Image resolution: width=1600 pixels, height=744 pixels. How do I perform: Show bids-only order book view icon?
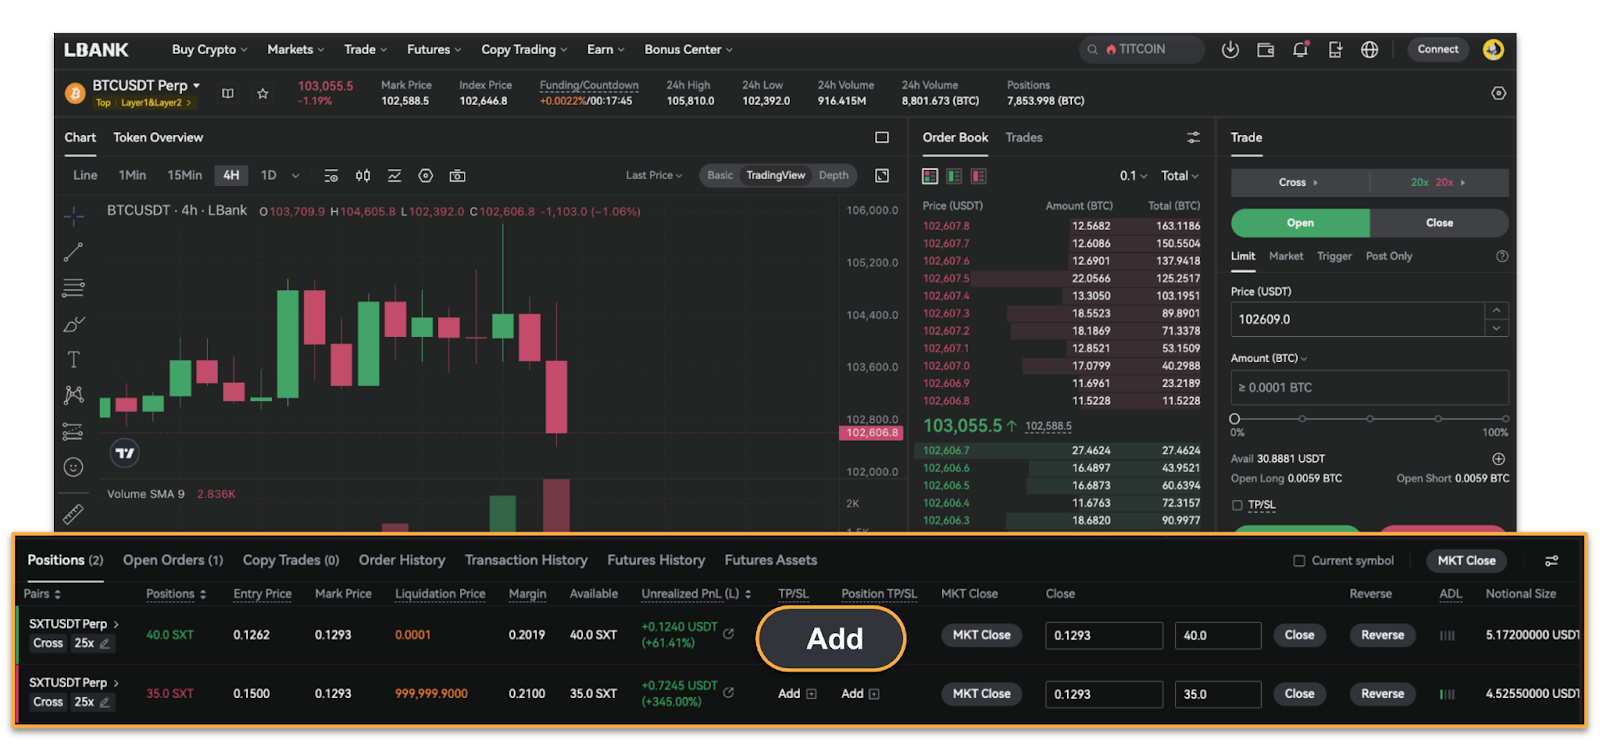[x=954, y=176]
